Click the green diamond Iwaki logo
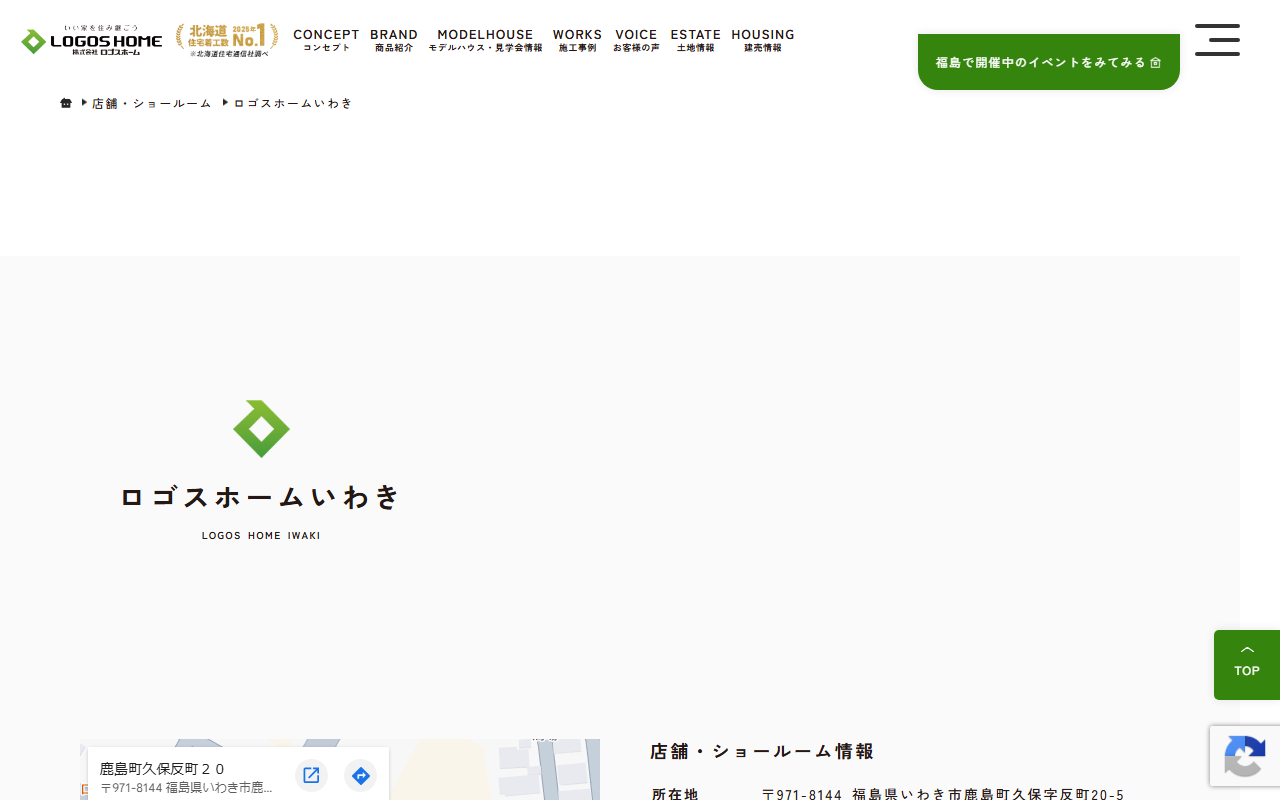Screen dimensions: 1280x800 (261, 429)
